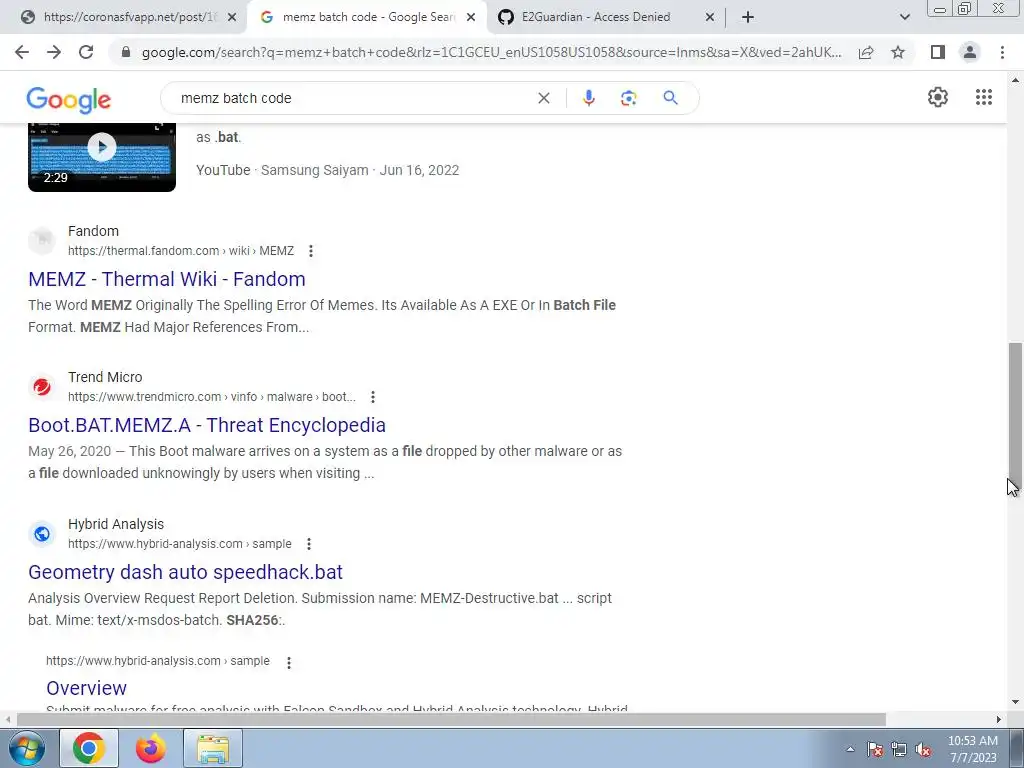Open Geometry dash auto speedhack.bat link
The width and height of the screenshot is (1024, 768).
tap(185, 573)
